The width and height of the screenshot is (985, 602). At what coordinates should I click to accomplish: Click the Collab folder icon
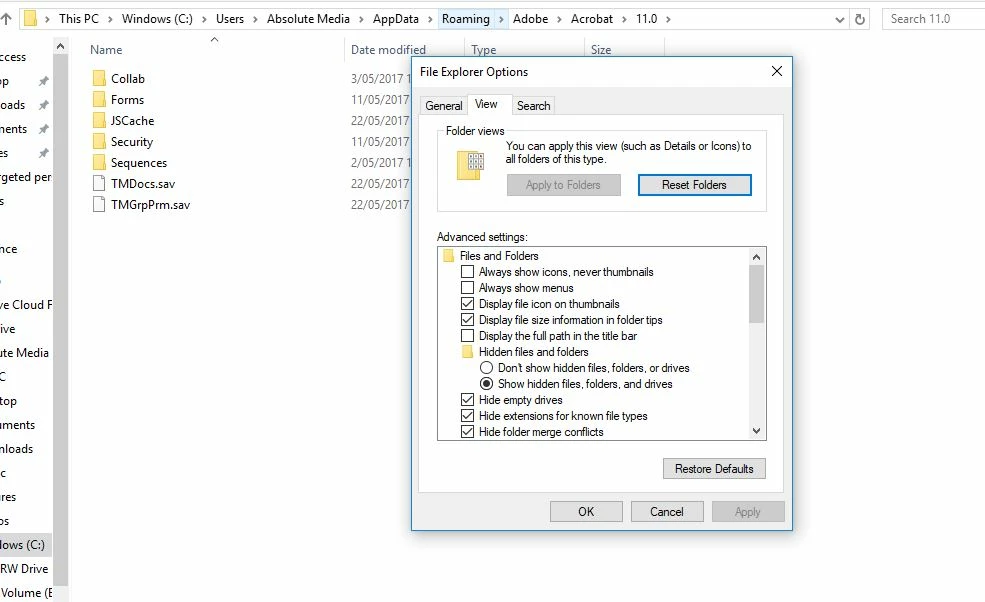(x=99, y=79)
